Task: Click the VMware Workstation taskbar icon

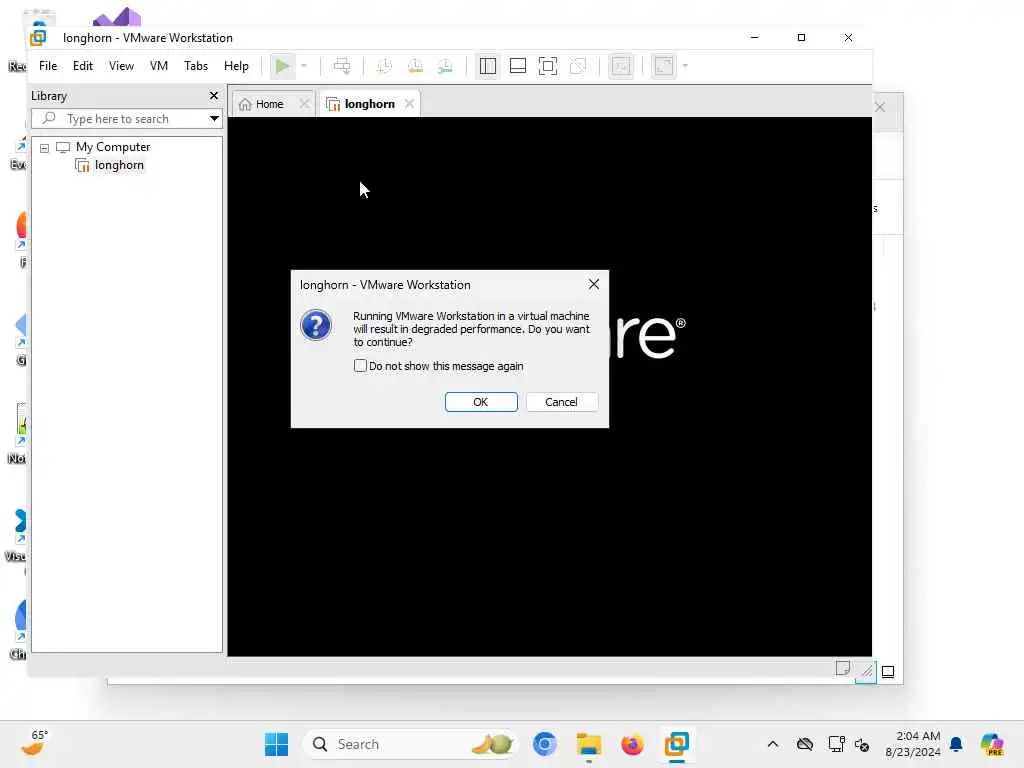Action: [x=677, y=744]
